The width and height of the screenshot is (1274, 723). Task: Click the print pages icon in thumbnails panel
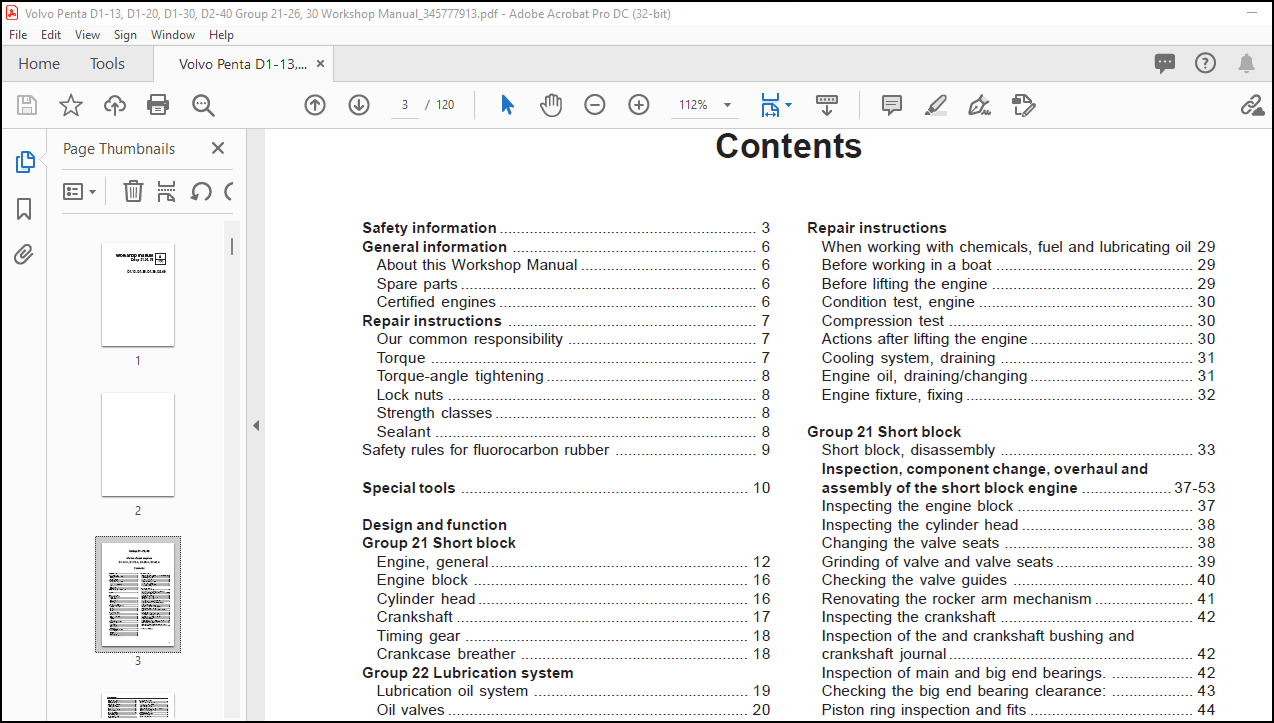166,191
